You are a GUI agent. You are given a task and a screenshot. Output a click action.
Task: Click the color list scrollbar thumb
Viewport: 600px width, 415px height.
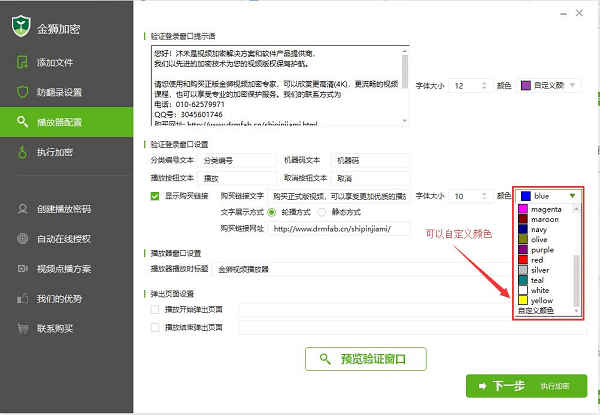pyautogui.click(x=576, y=280)
